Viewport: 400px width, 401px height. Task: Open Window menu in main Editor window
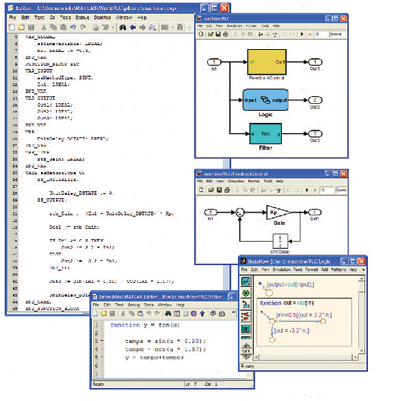(124, 17)
